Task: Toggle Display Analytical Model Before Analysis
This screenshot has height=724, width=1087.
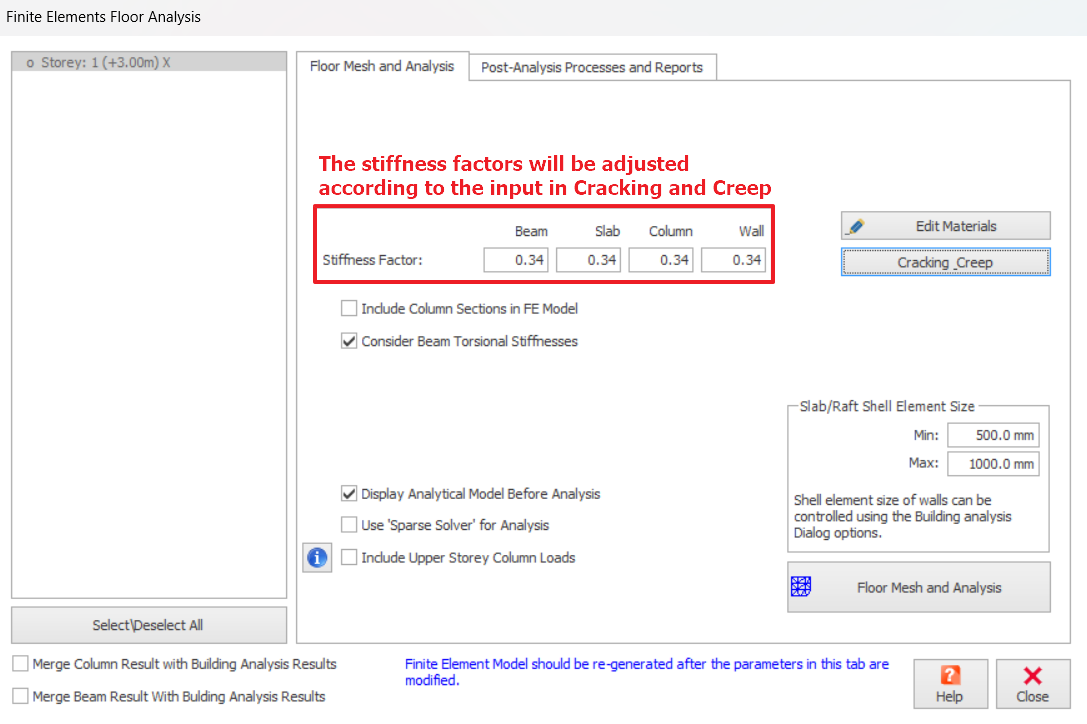Action: 349,494
